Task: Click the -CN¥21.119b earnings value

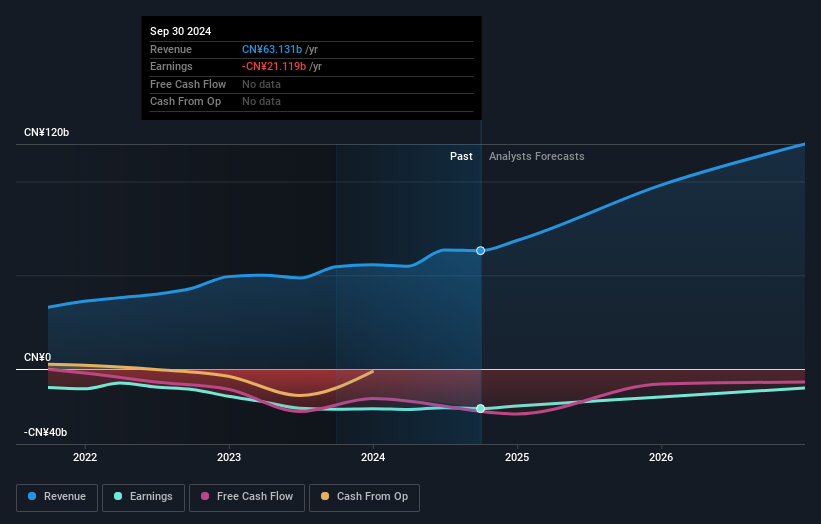Action: pos(274,66)
